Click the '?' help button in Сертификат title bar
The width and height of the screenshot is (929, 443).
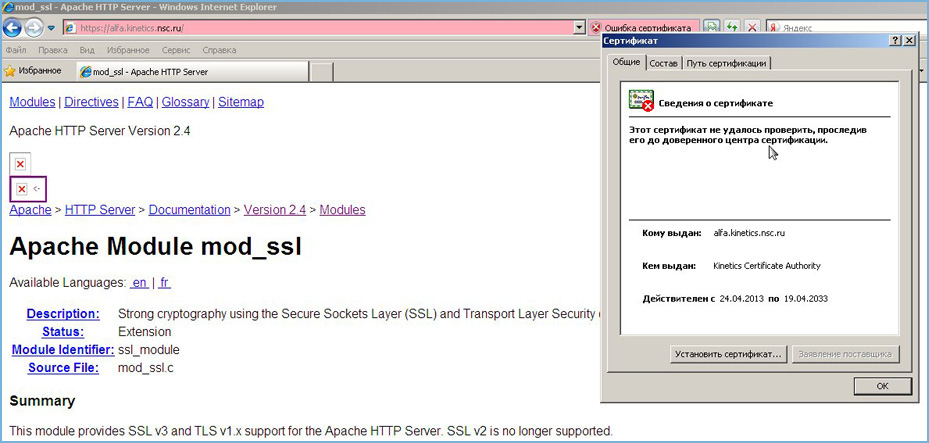point(895,40)
